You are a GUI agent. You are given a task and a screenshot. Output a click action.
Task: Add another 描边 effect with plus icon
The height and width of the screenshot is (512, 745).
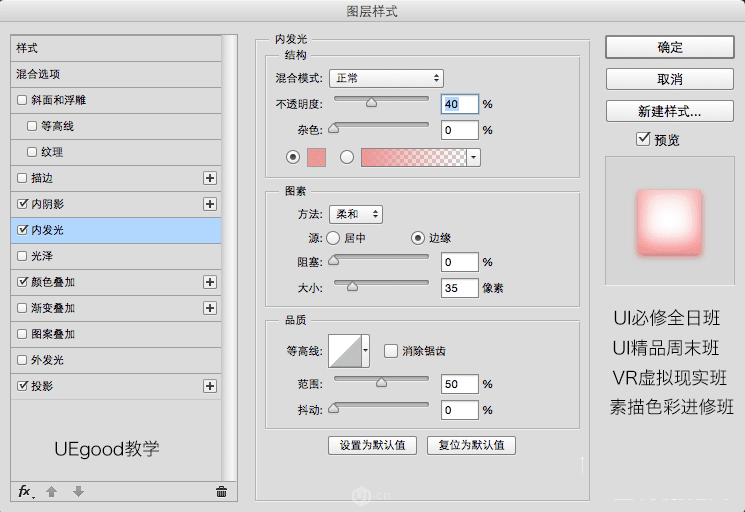click(x=210, y=178)
